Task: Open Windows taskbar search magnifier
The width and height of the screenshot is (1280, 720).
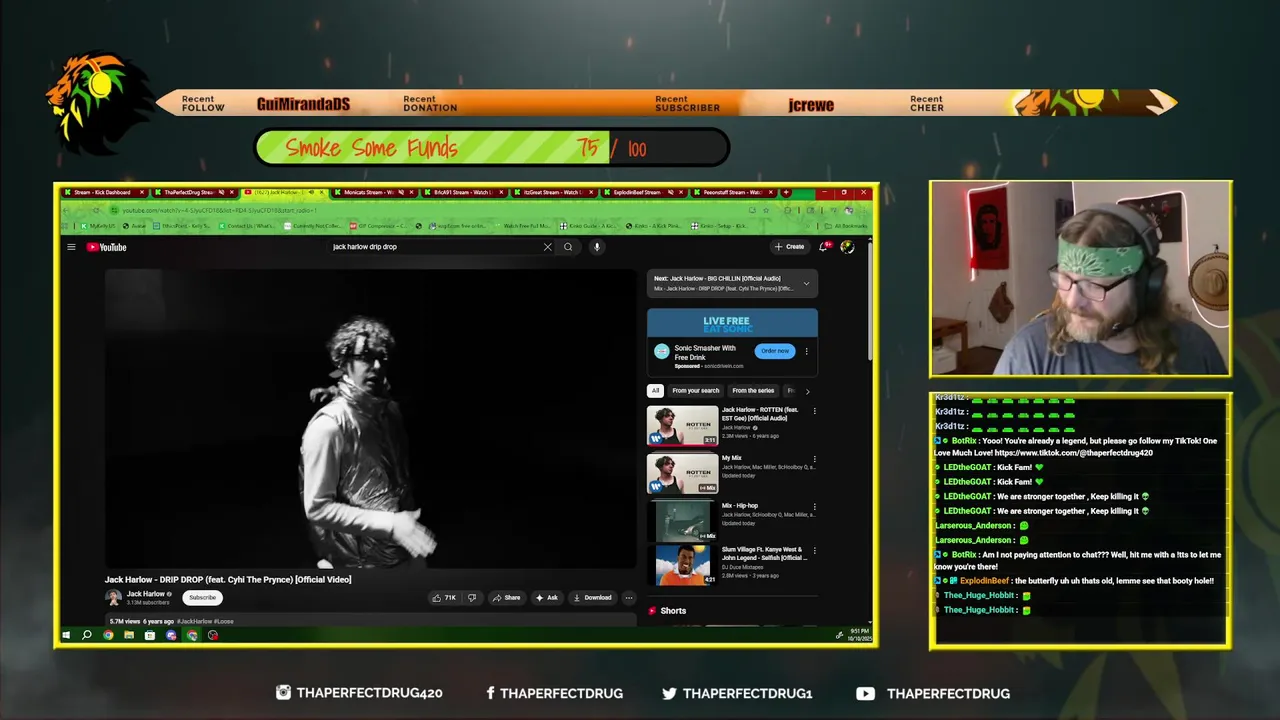Action: coord(87,635)
